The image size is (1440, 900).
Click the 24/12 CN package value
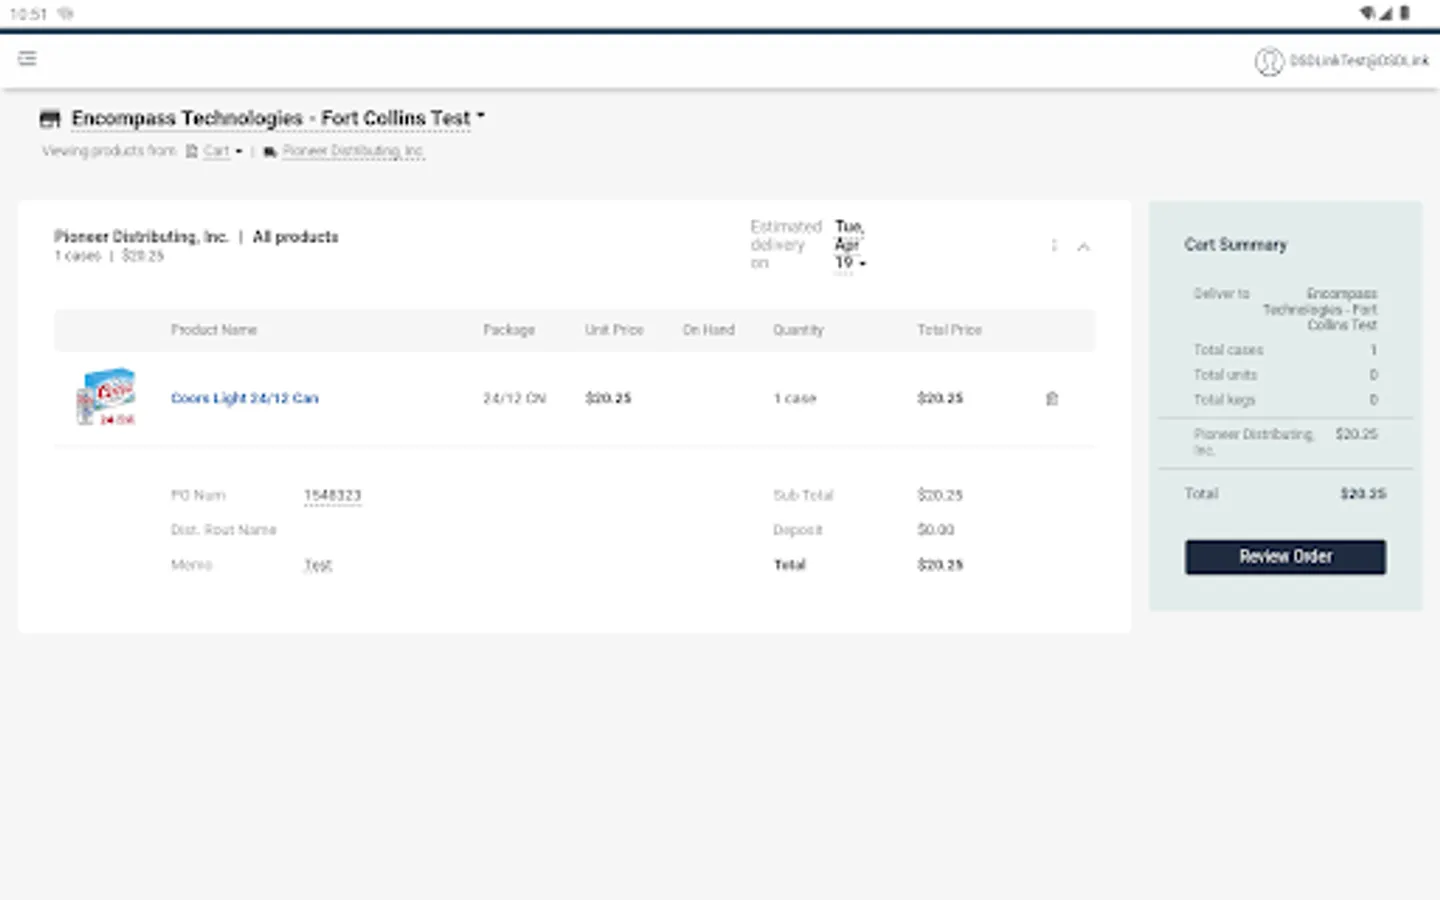click(x=515, y=398)
